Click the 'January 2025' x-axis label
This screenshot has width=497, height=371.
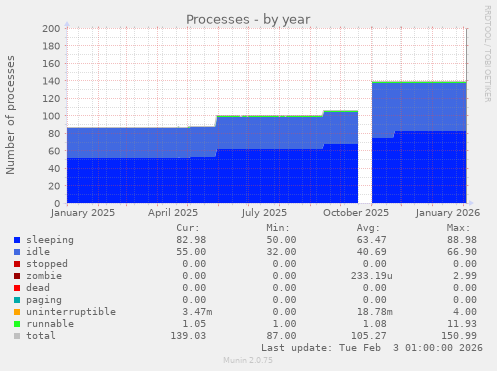coord(83,213)
